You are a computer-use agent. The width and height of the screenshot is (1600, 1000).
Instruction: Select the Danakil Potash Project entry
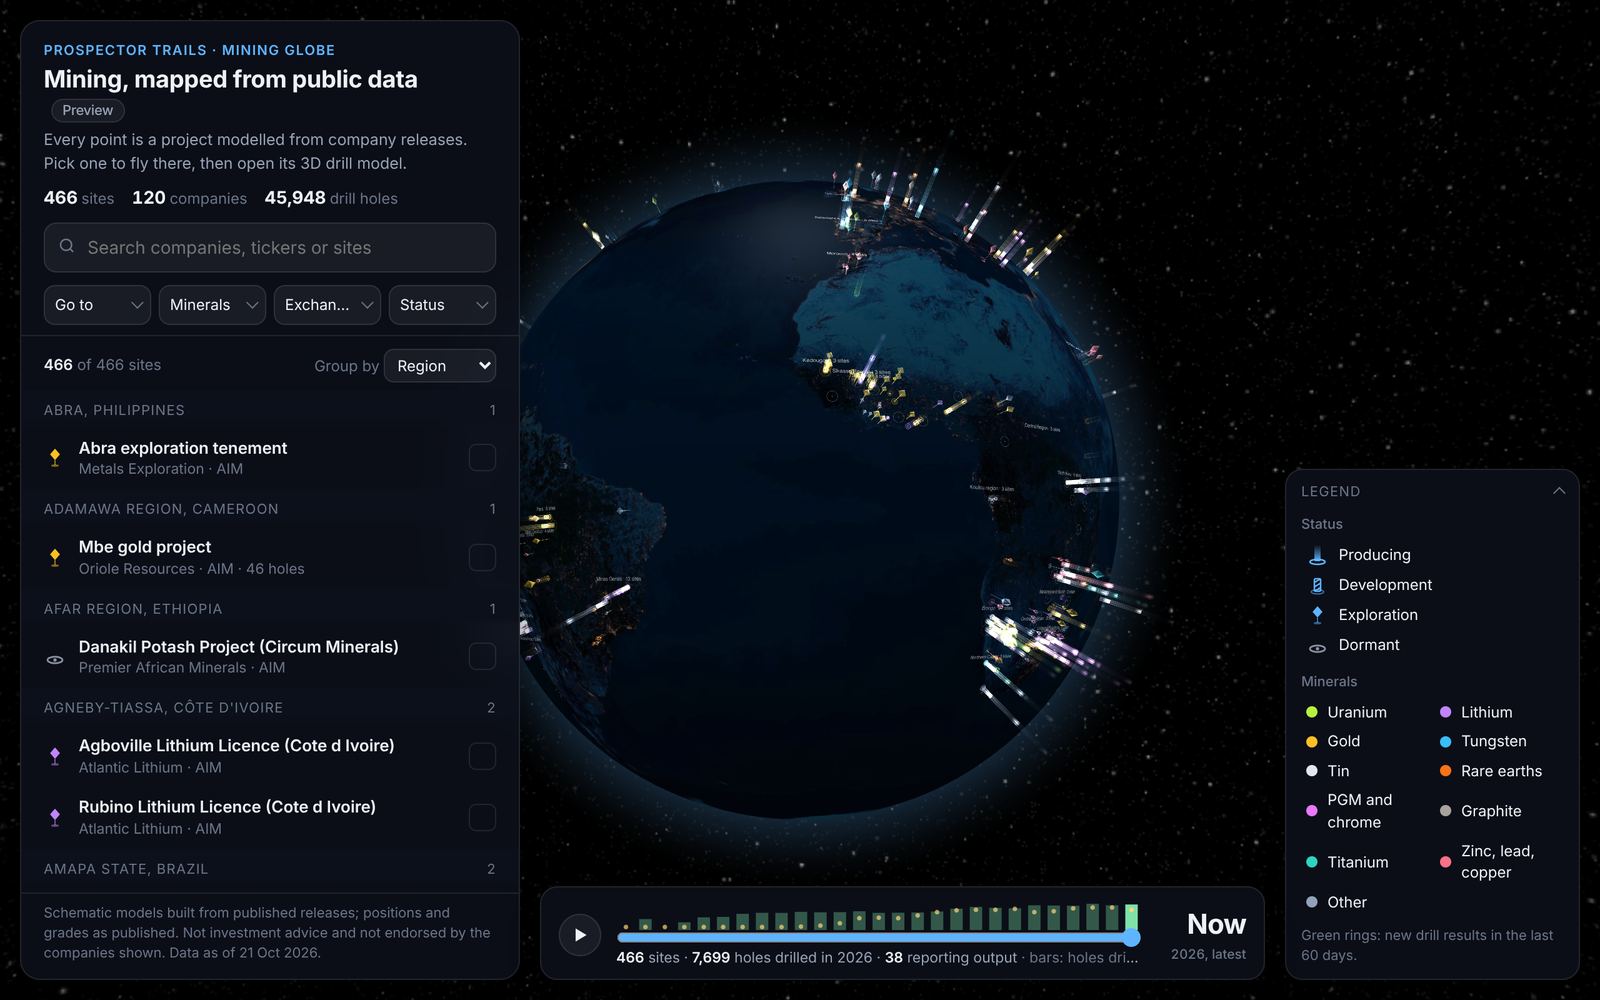[270, 657]
